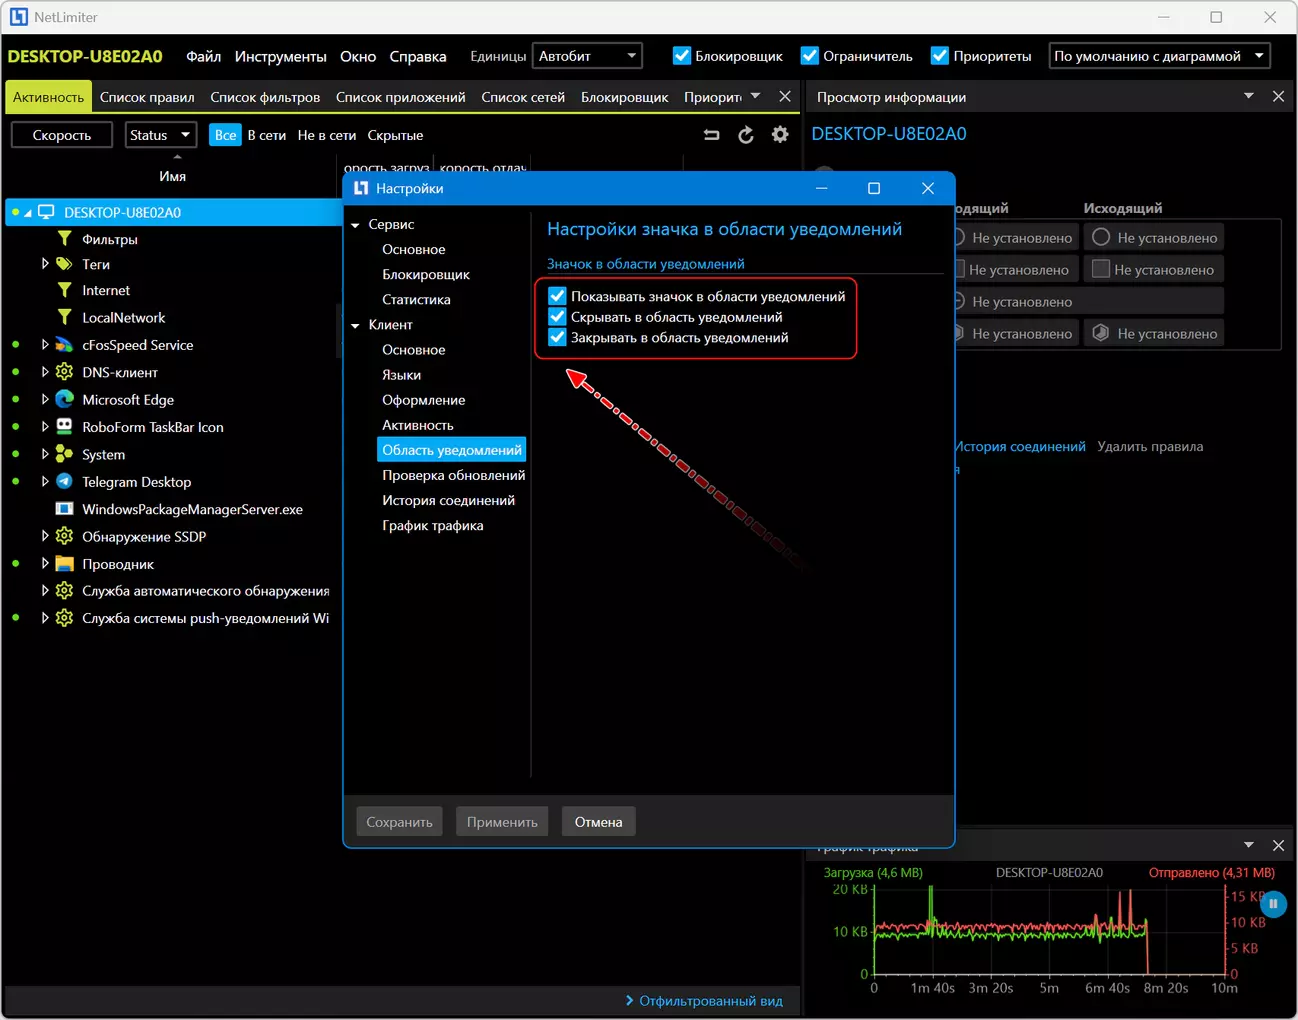The height and width of the screenshot is (1020, 1298).
Task: Pause the traffic chart with blue pause button
Action: tap(1273, 904)
